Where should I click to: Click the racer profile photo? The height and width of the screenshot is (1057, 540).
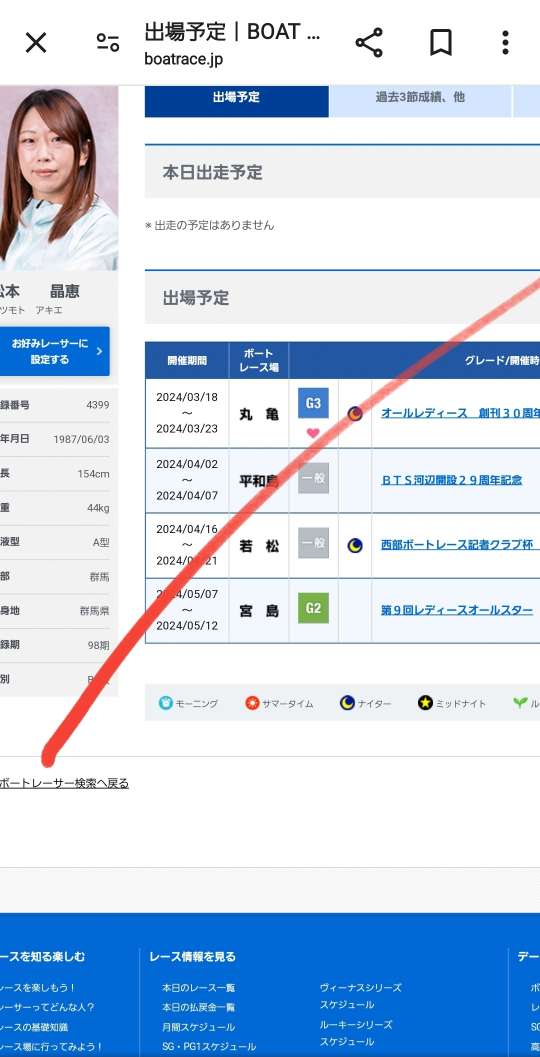tap(59, 178)
